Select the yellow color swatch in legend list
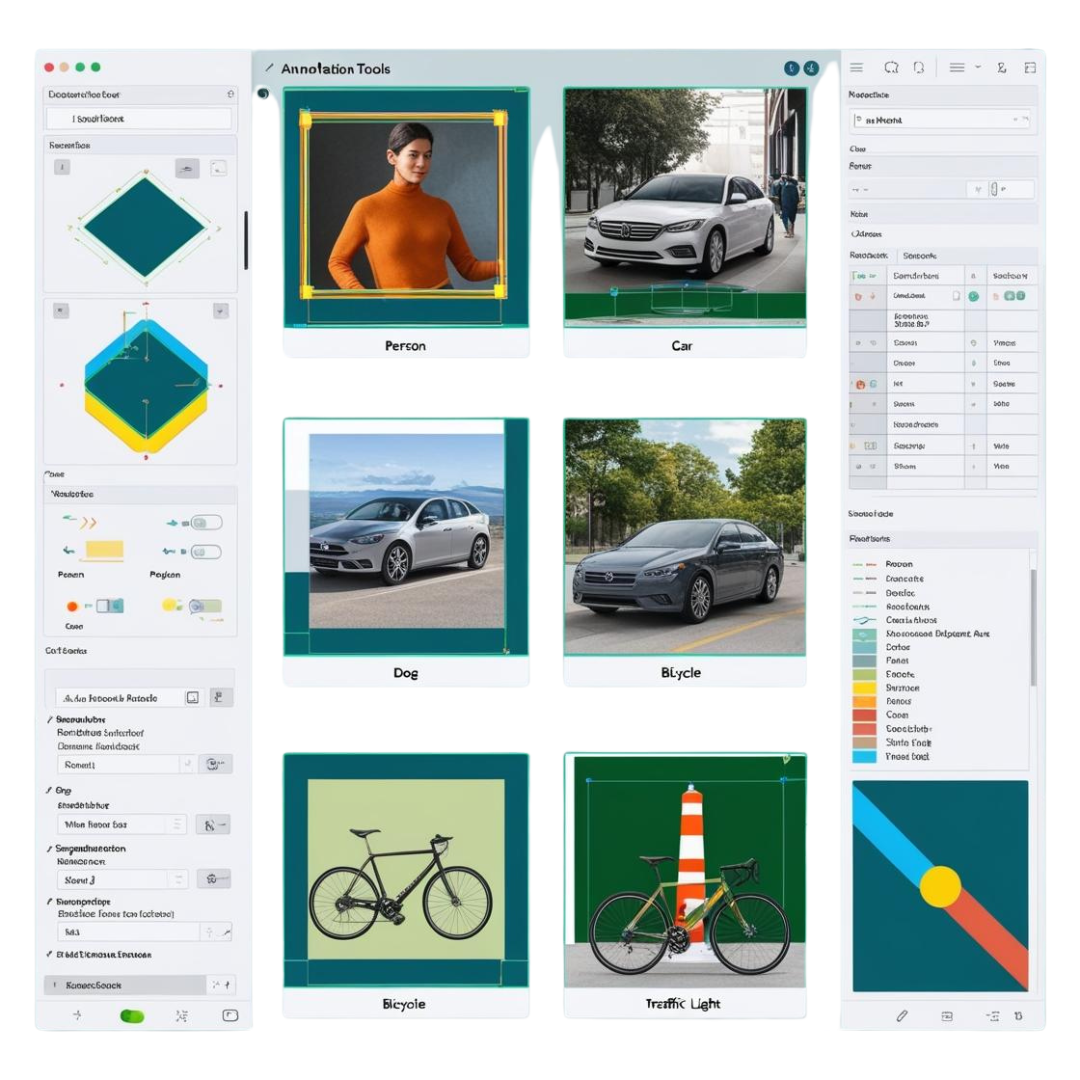The width and height of the screenshot is (1080, 1080). pyautogui.click(x=864, y=688)
